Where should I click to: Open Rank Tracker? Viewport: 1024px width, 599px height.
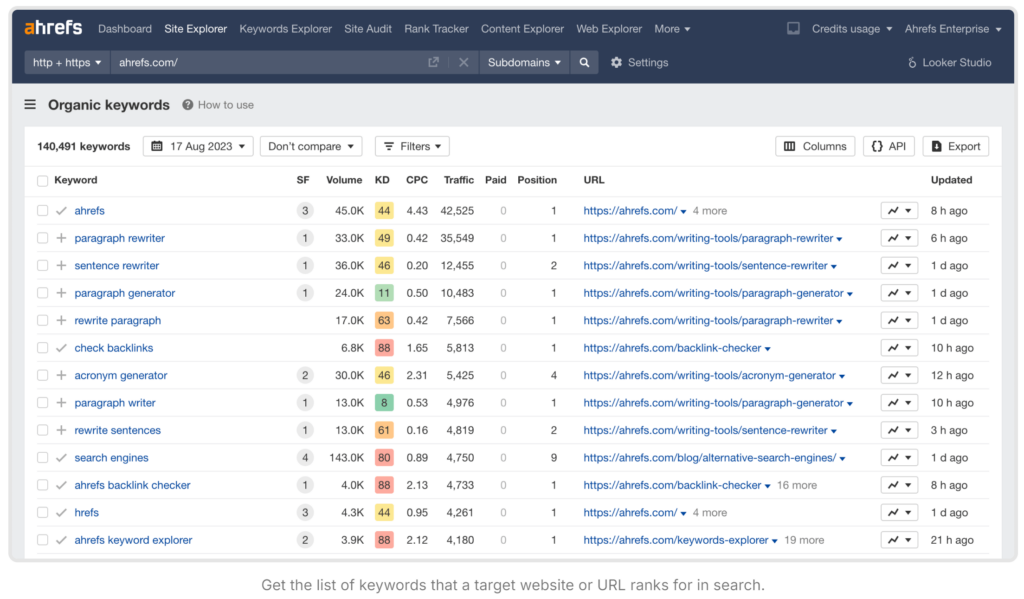[436, 29]
